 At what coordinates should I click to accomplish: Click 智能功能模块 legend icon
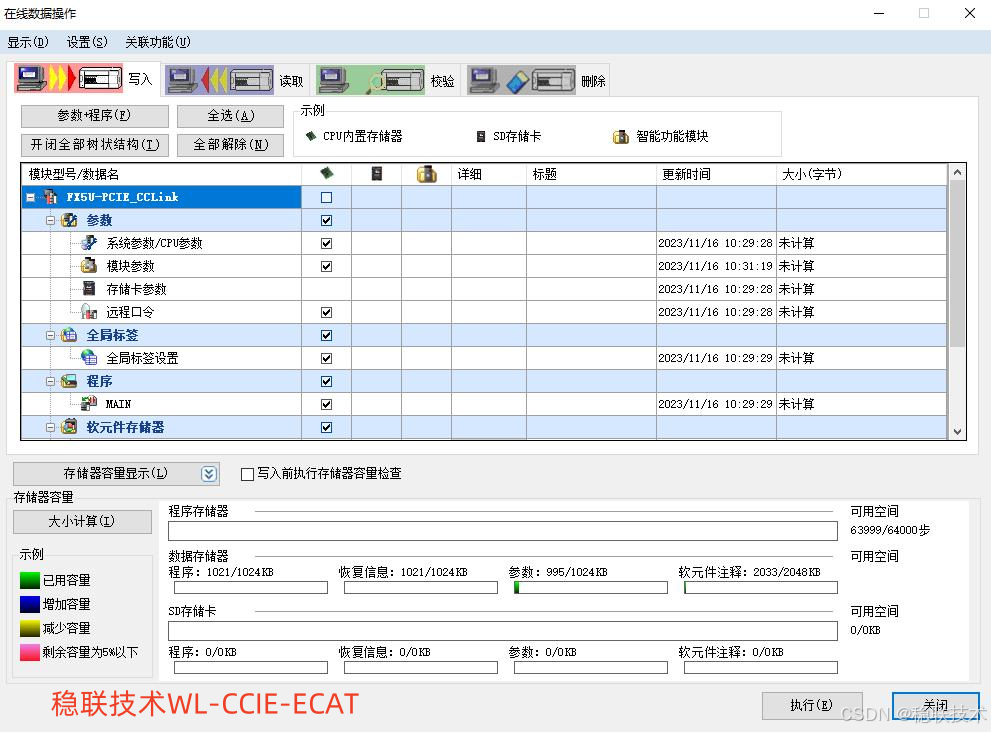[621, 137]
